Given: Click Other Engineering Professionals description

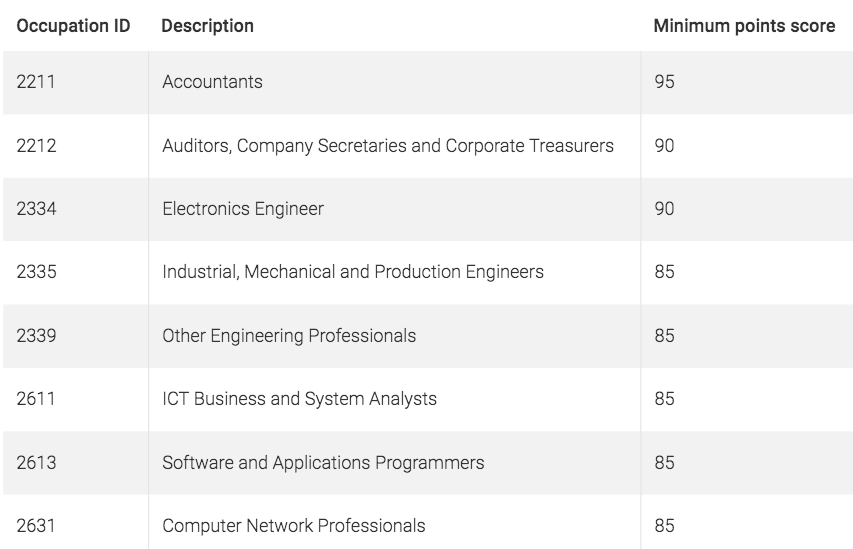Looking at the screenshot, I should [289, 336].
